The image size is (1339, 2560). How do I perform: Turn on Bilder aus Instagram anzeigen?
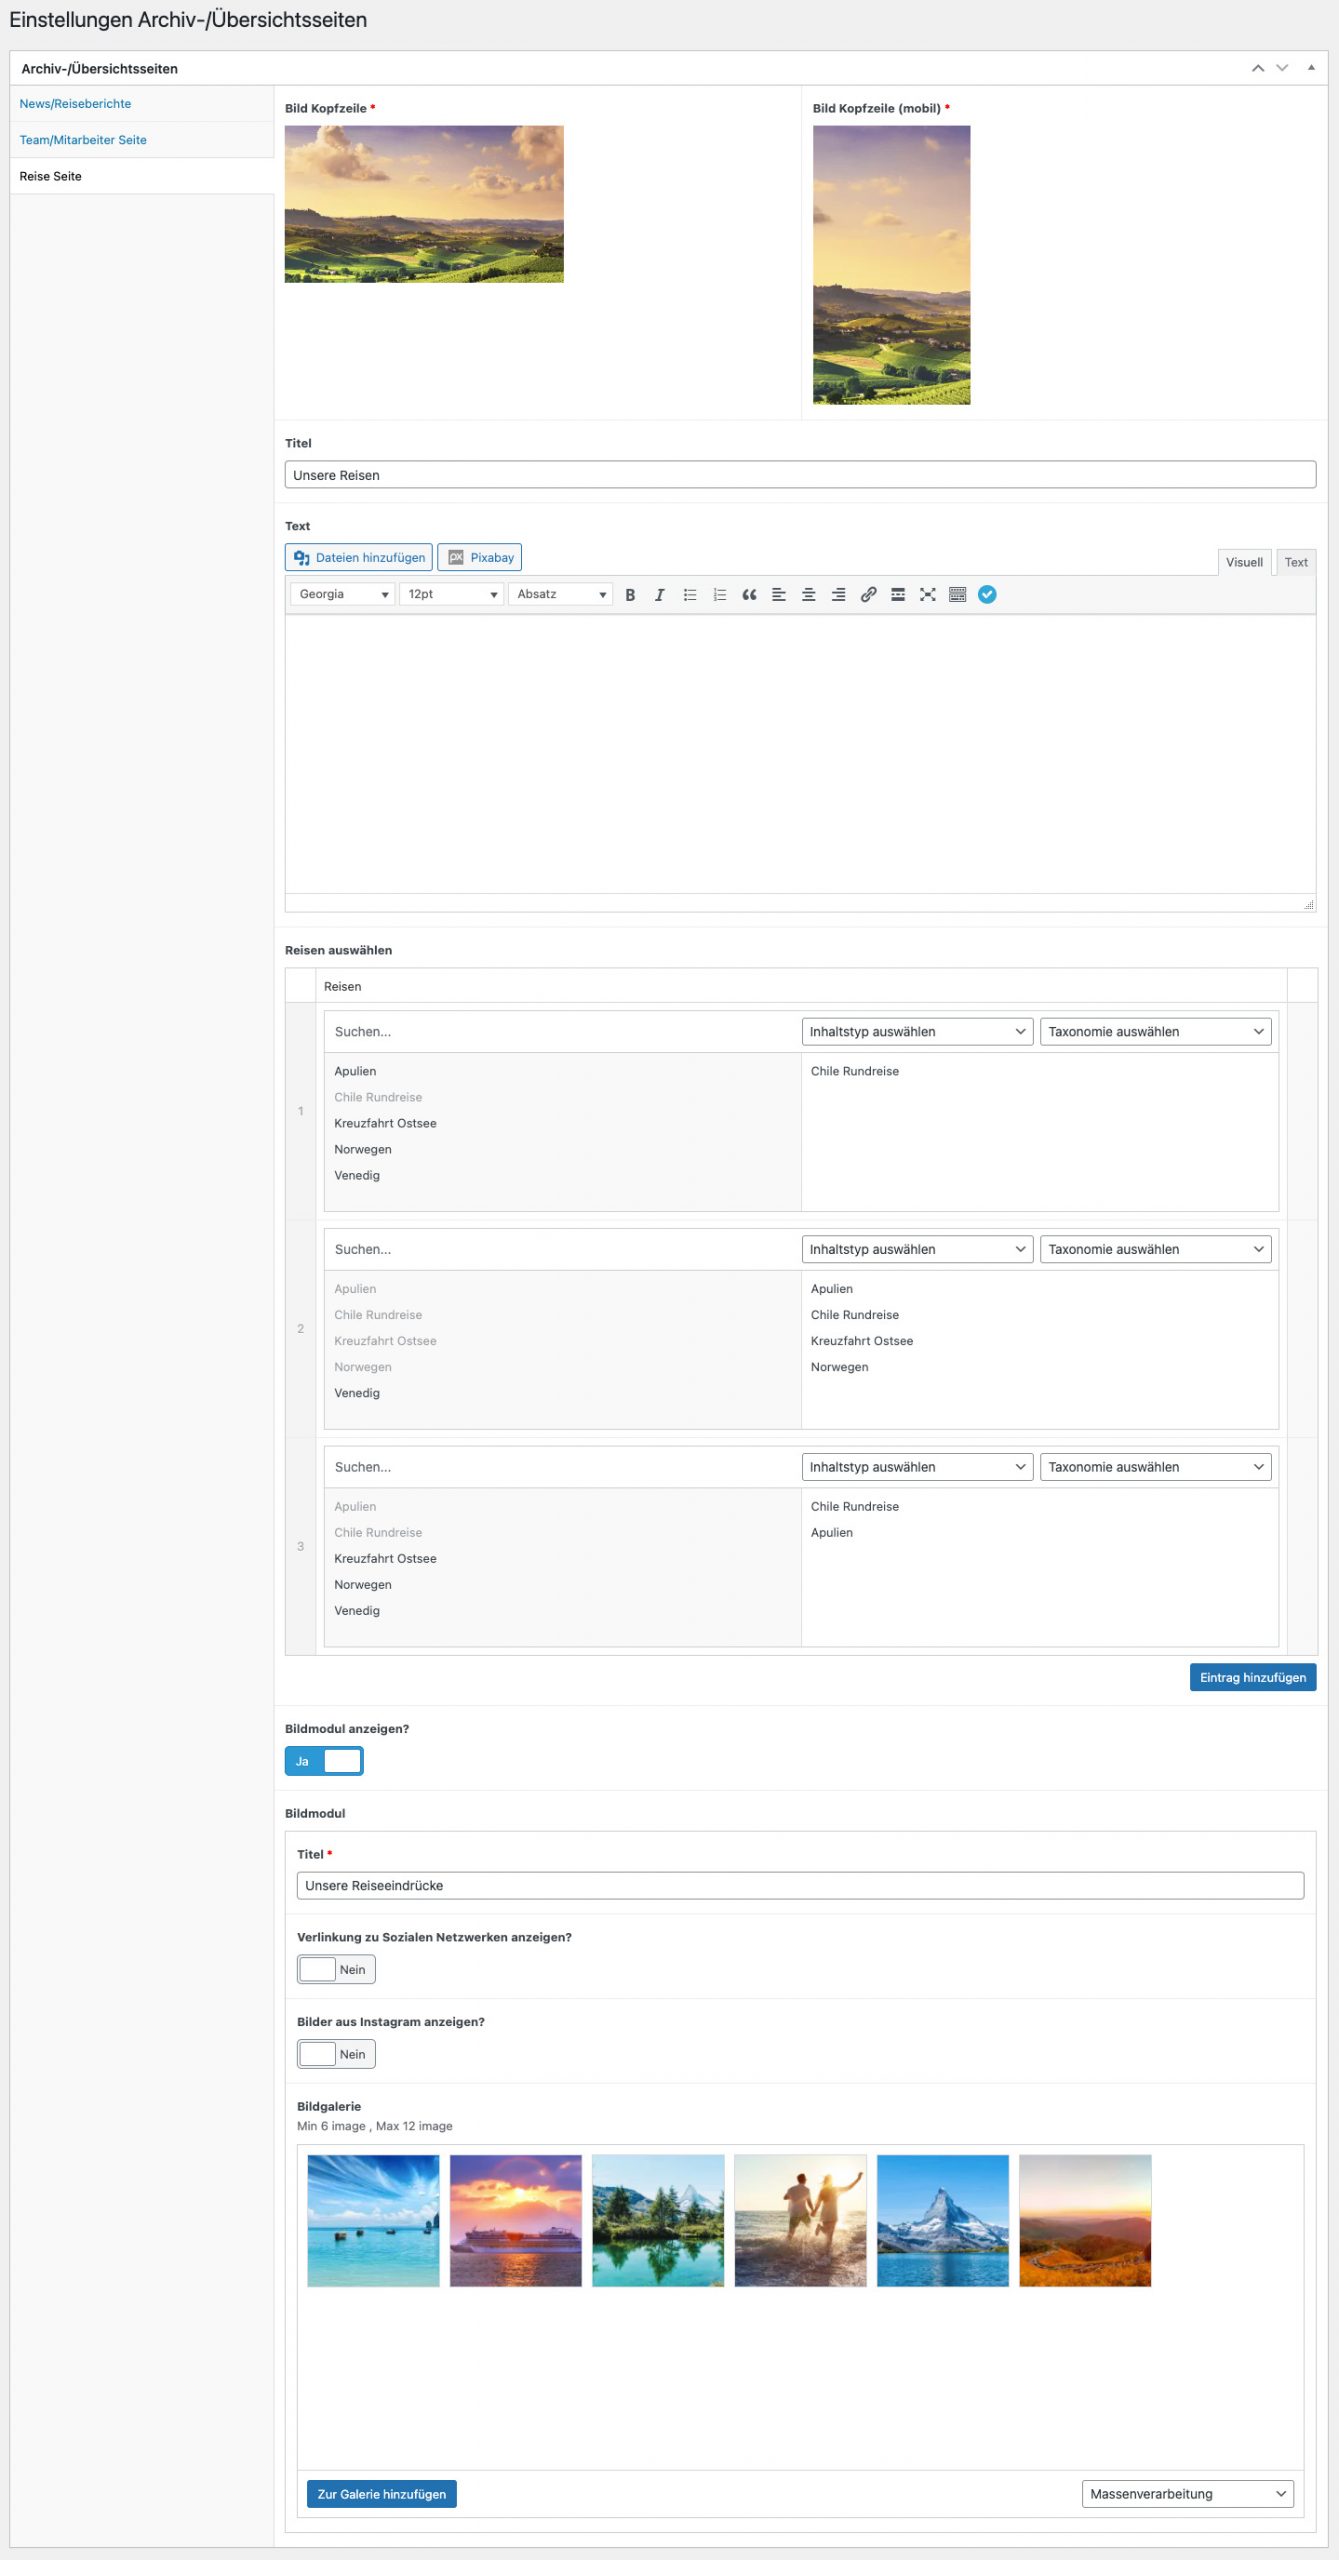pyautogui.click(x=336, y=2054)
